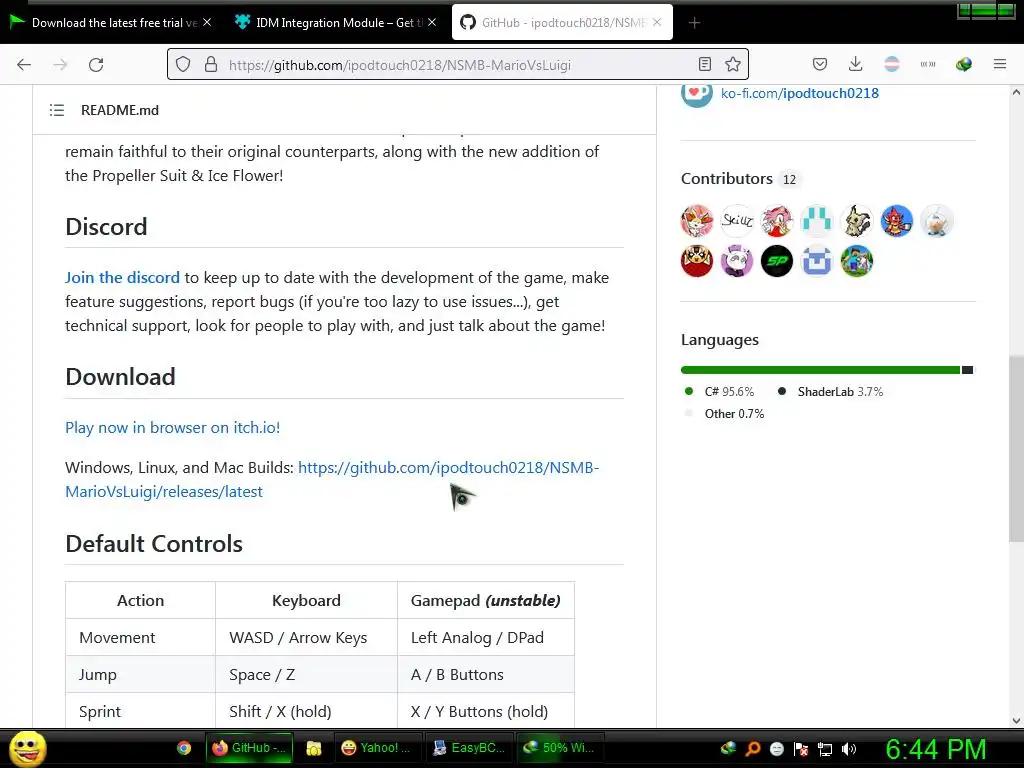Click the scrollbar up arrow
Image resolution: width=1024 pixels, height=768 pixels.
click(1016, 92)
